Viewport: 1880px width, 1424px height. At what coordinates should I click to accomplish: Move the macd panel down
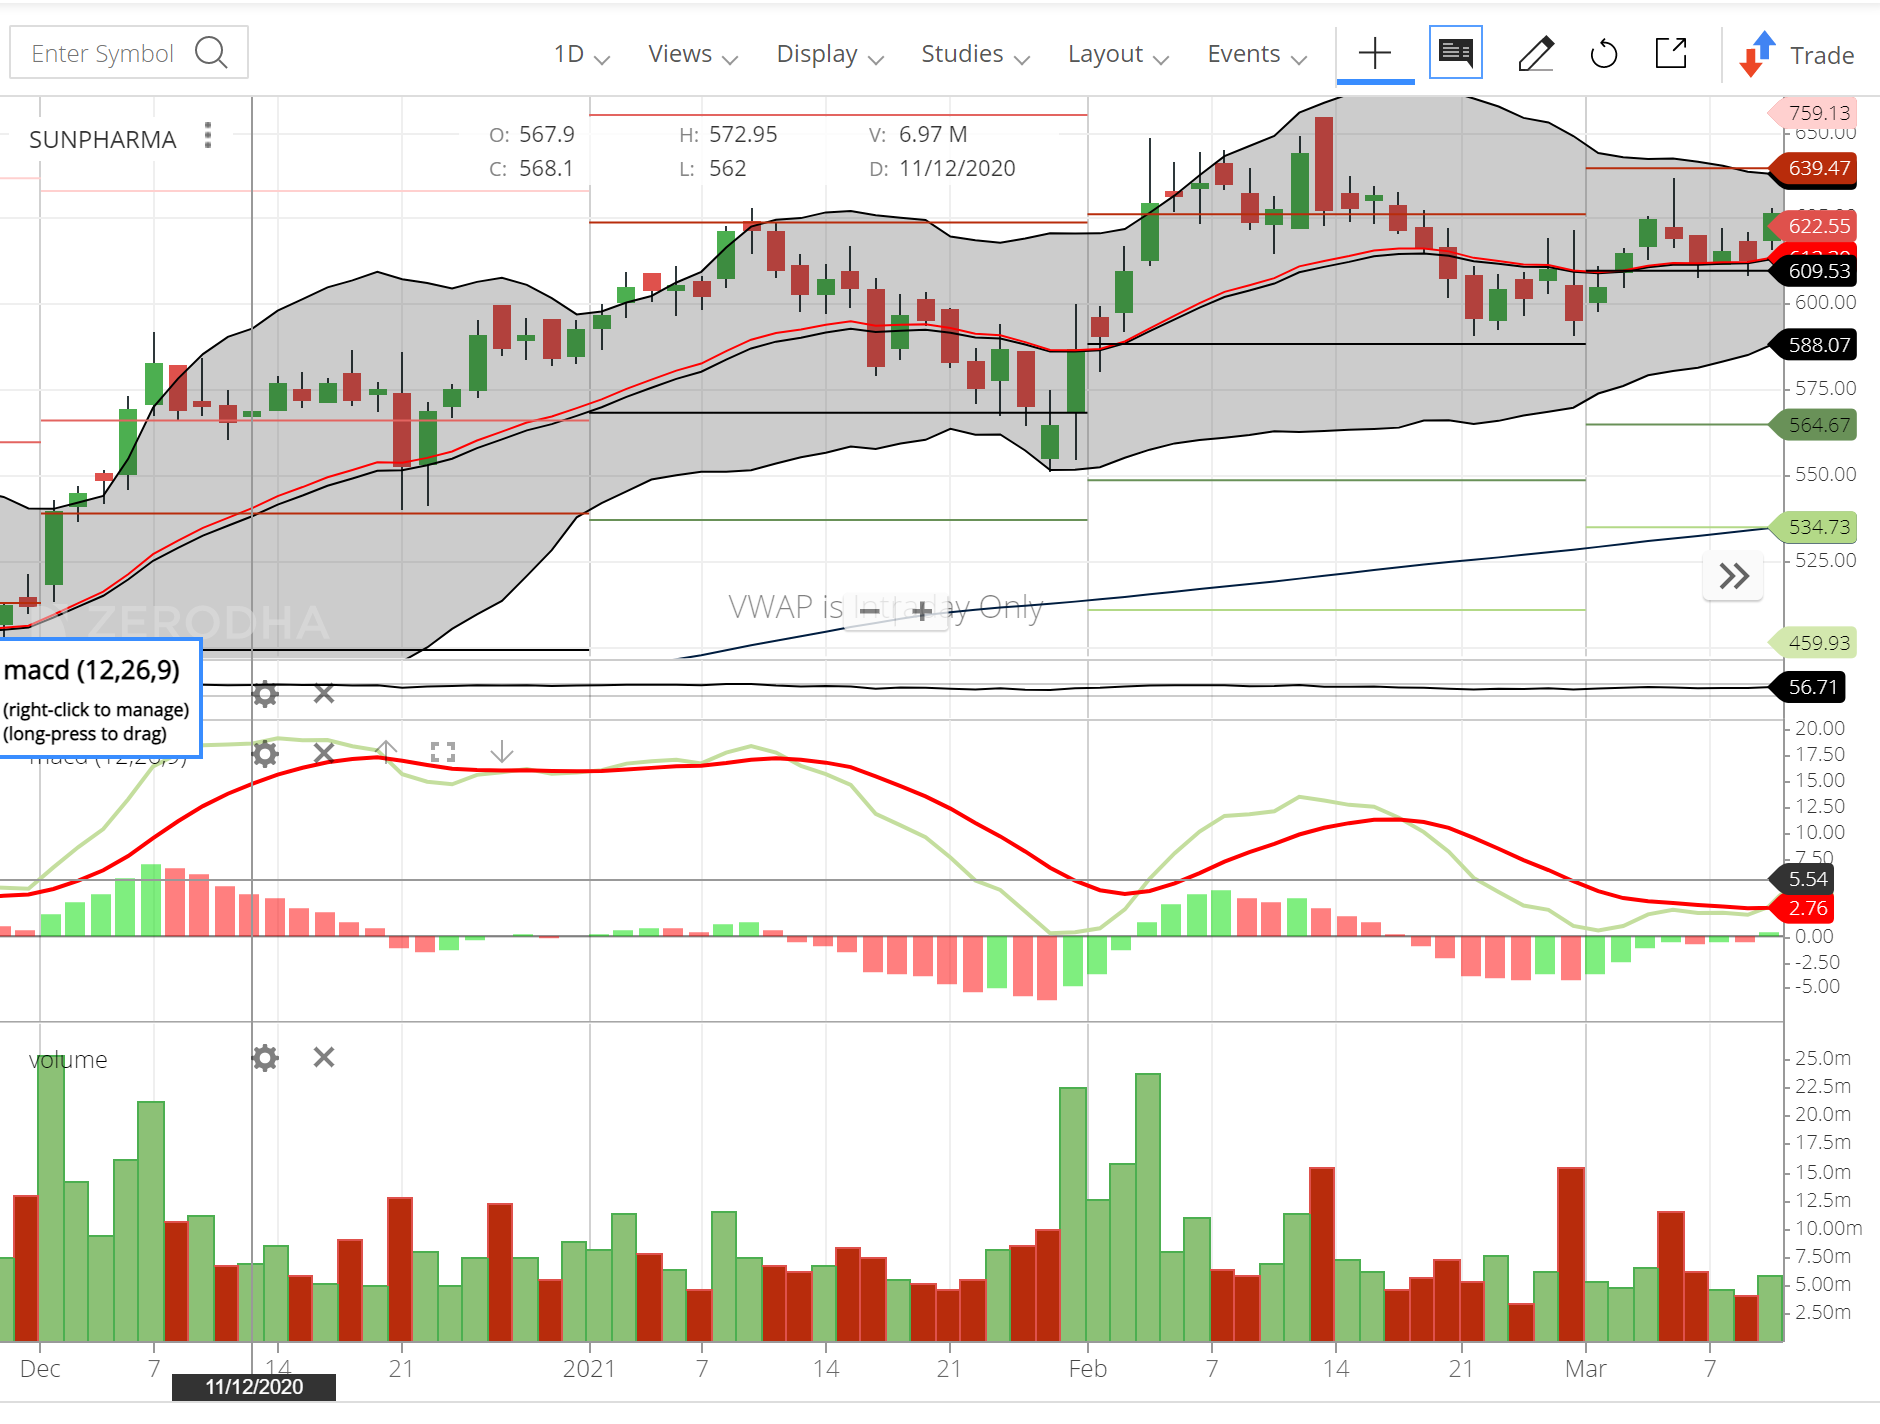[502, 752]
